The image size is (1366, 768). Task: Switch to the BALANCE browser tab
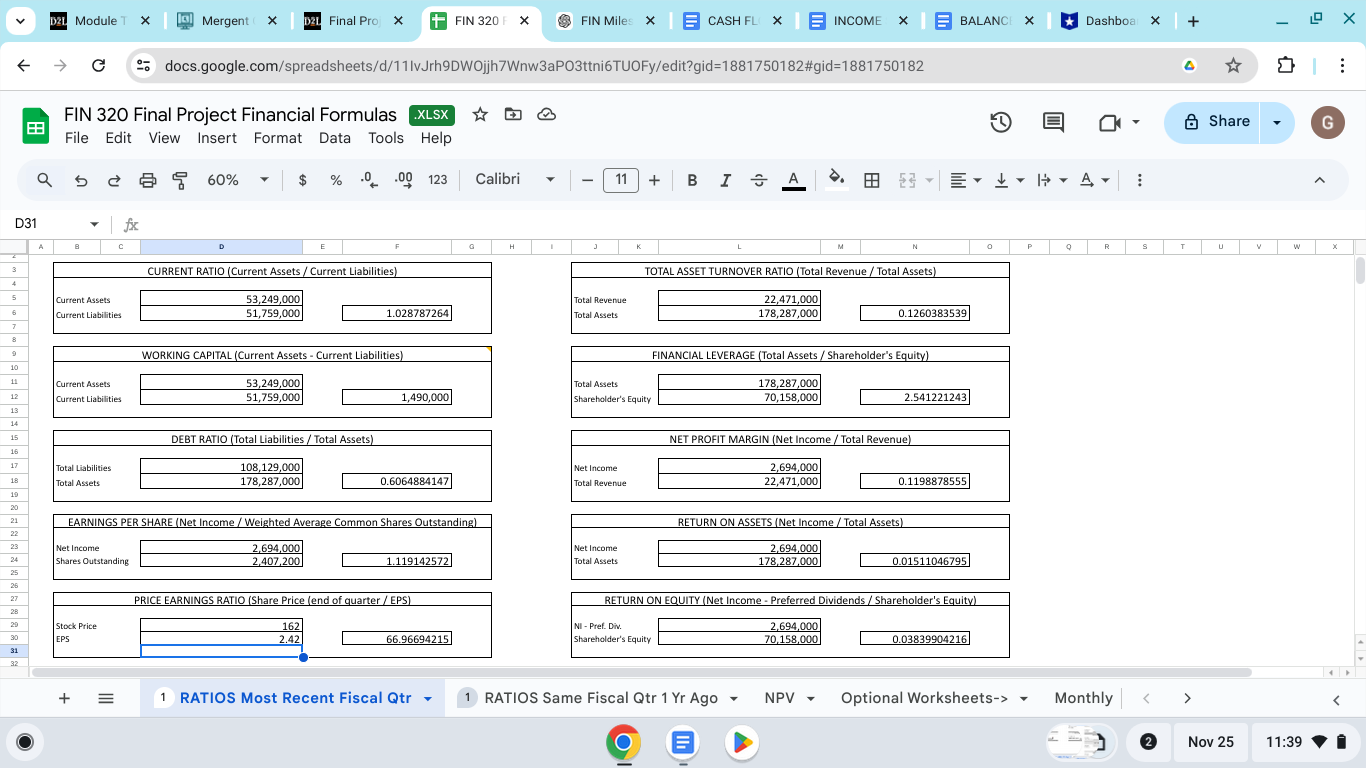pyautogui.click(x=985, y=21)
